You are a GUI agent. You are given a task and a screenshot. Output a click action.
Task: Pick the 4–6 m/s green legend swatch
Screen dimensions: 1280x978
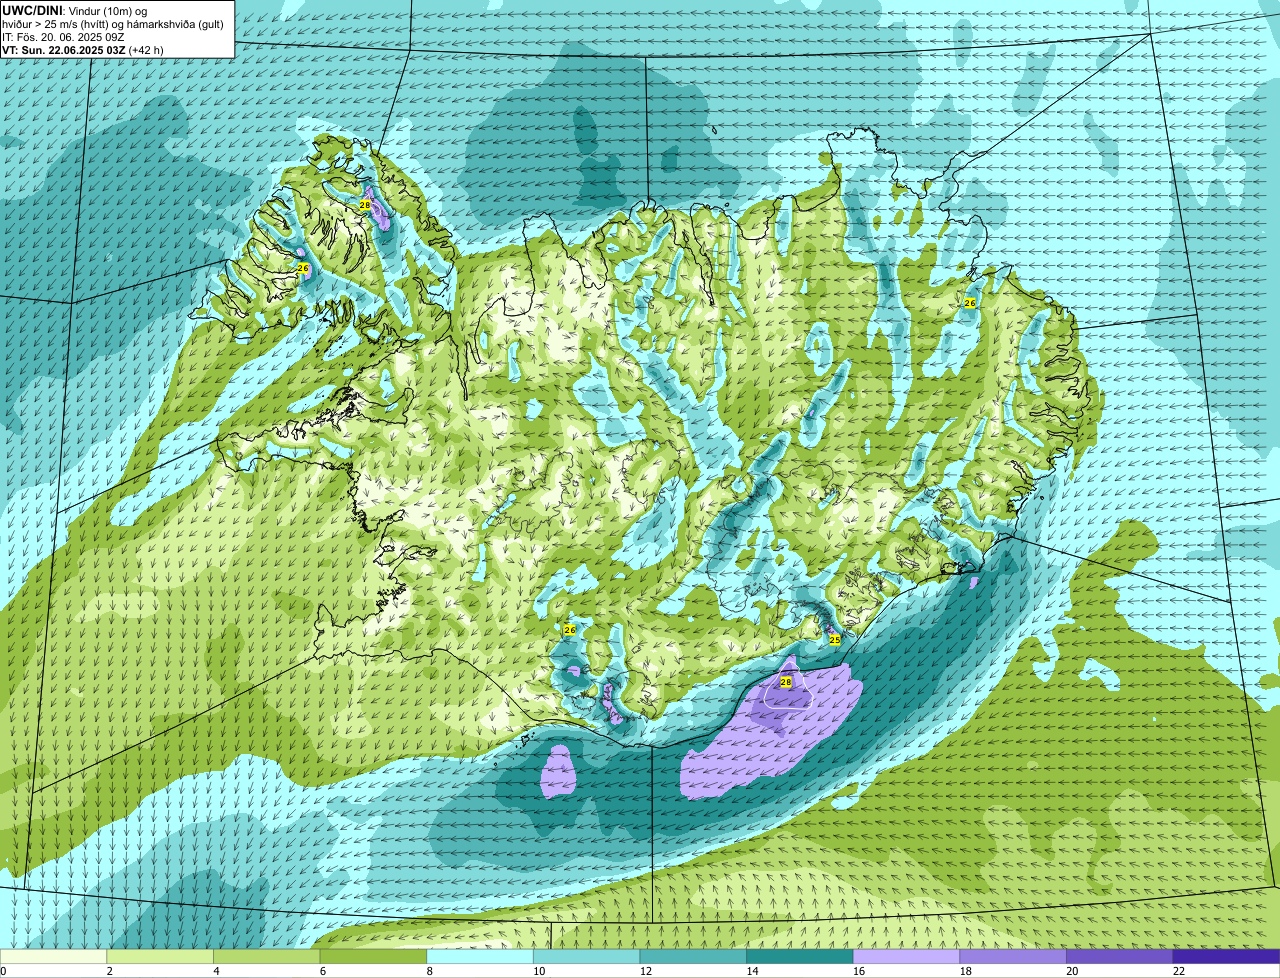pos(266,956)
